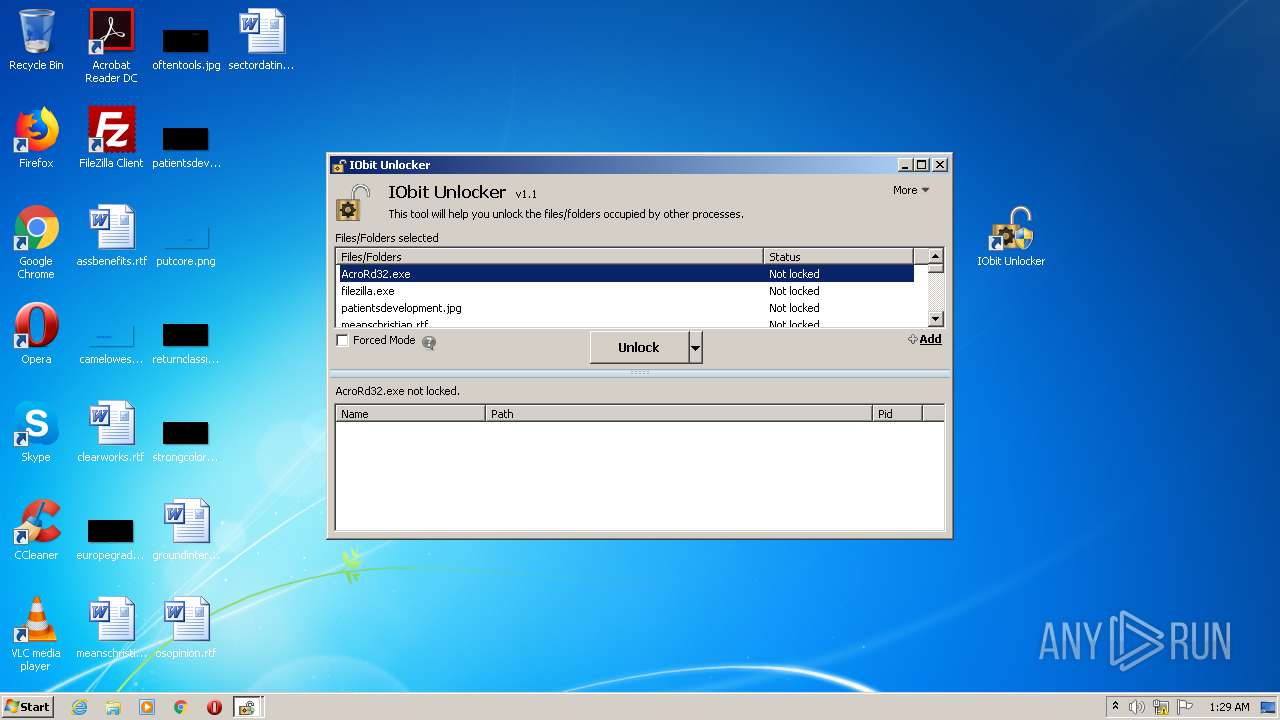This screenshot has width=1280, height=720.
Task: Open Acrobat Reader DC shortcut
Action: point(111,46)
